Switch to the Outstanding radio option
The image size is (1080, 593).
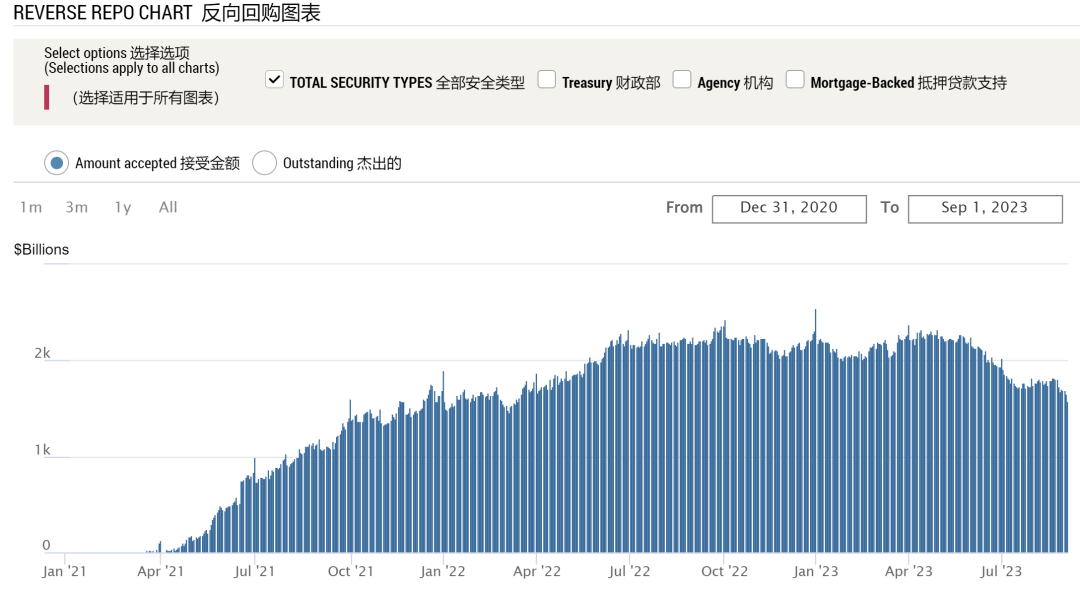tap(264, 163)
